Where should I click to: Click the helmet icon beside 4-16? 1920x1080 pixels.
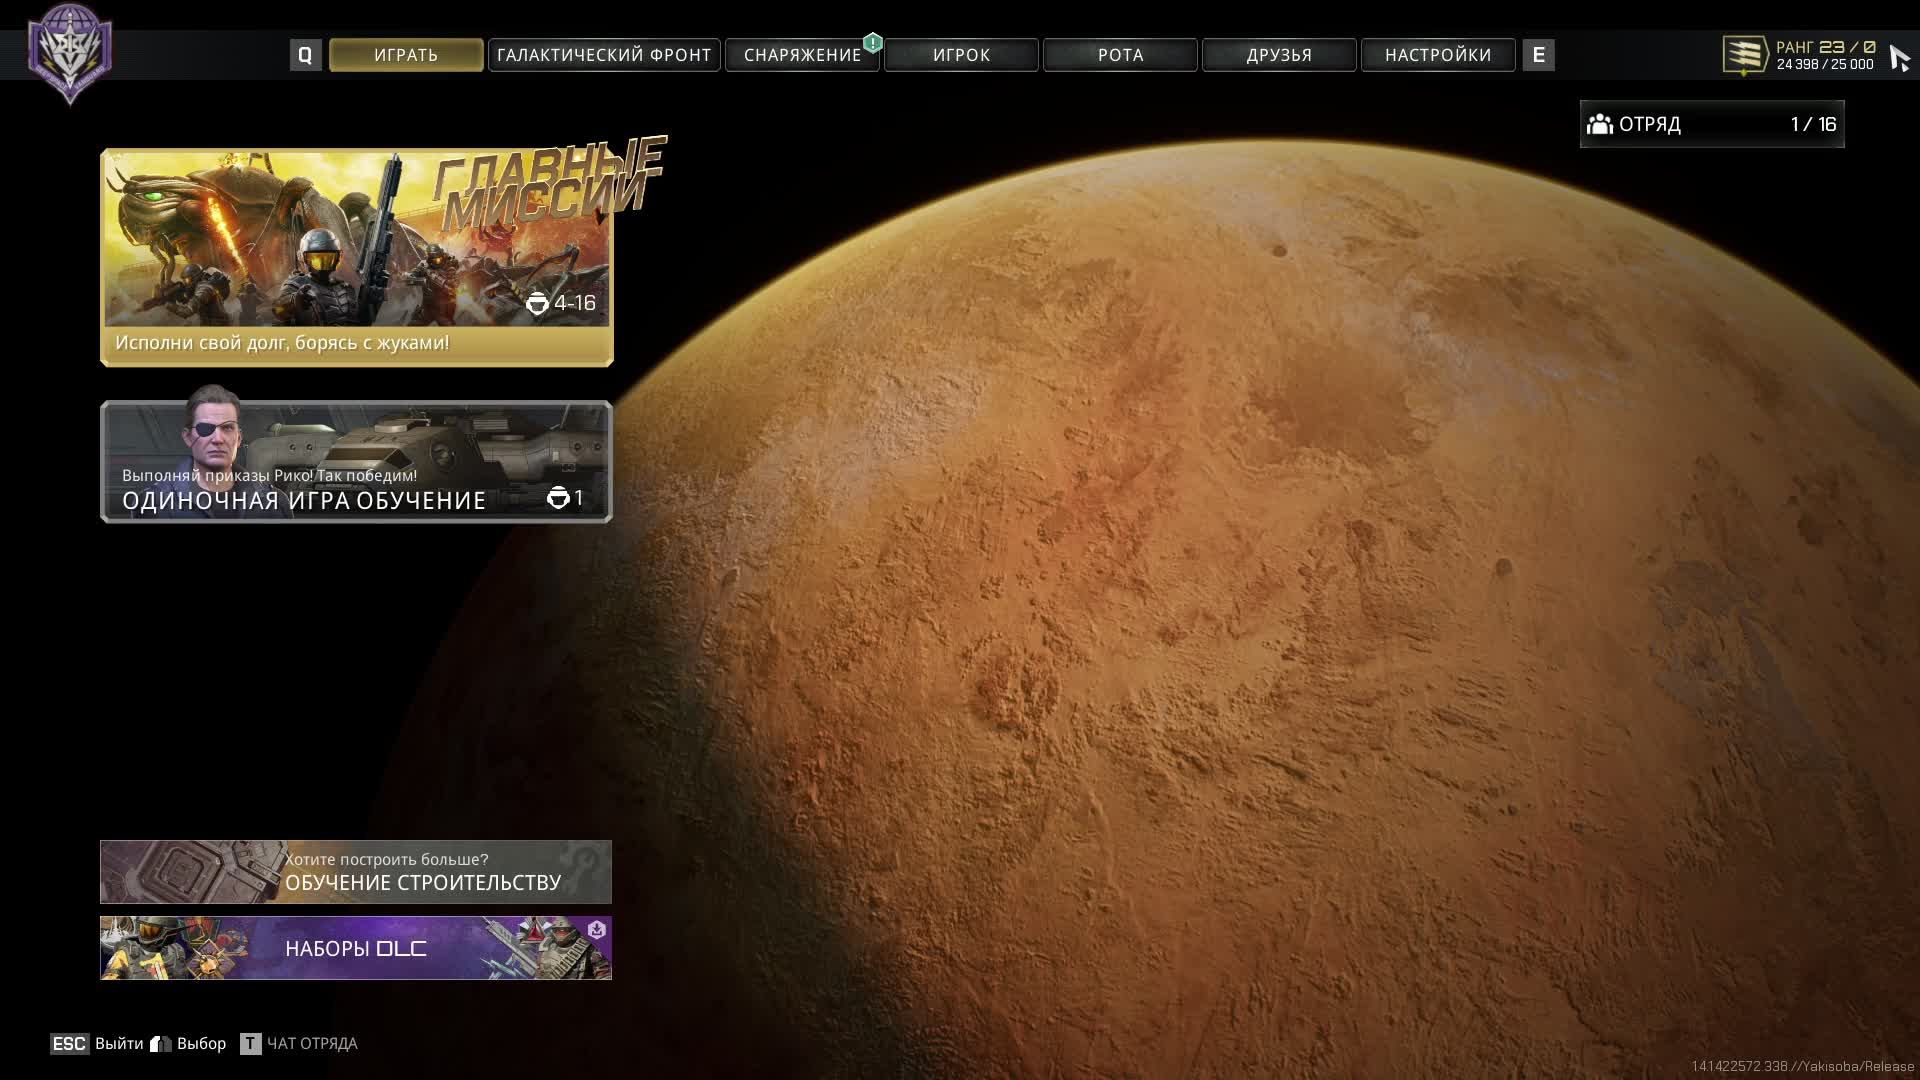pos(537,303)
